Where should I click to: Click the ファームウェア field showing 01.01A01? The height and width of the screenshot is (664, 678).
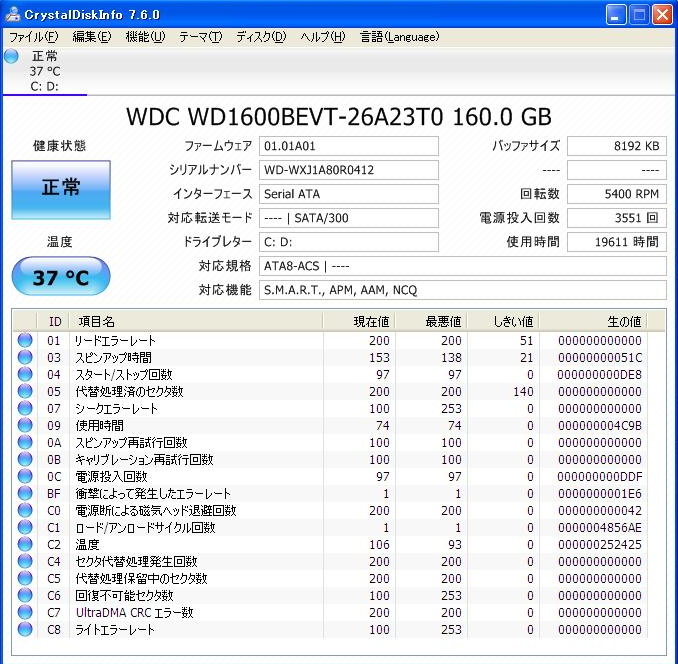(349, 146)
